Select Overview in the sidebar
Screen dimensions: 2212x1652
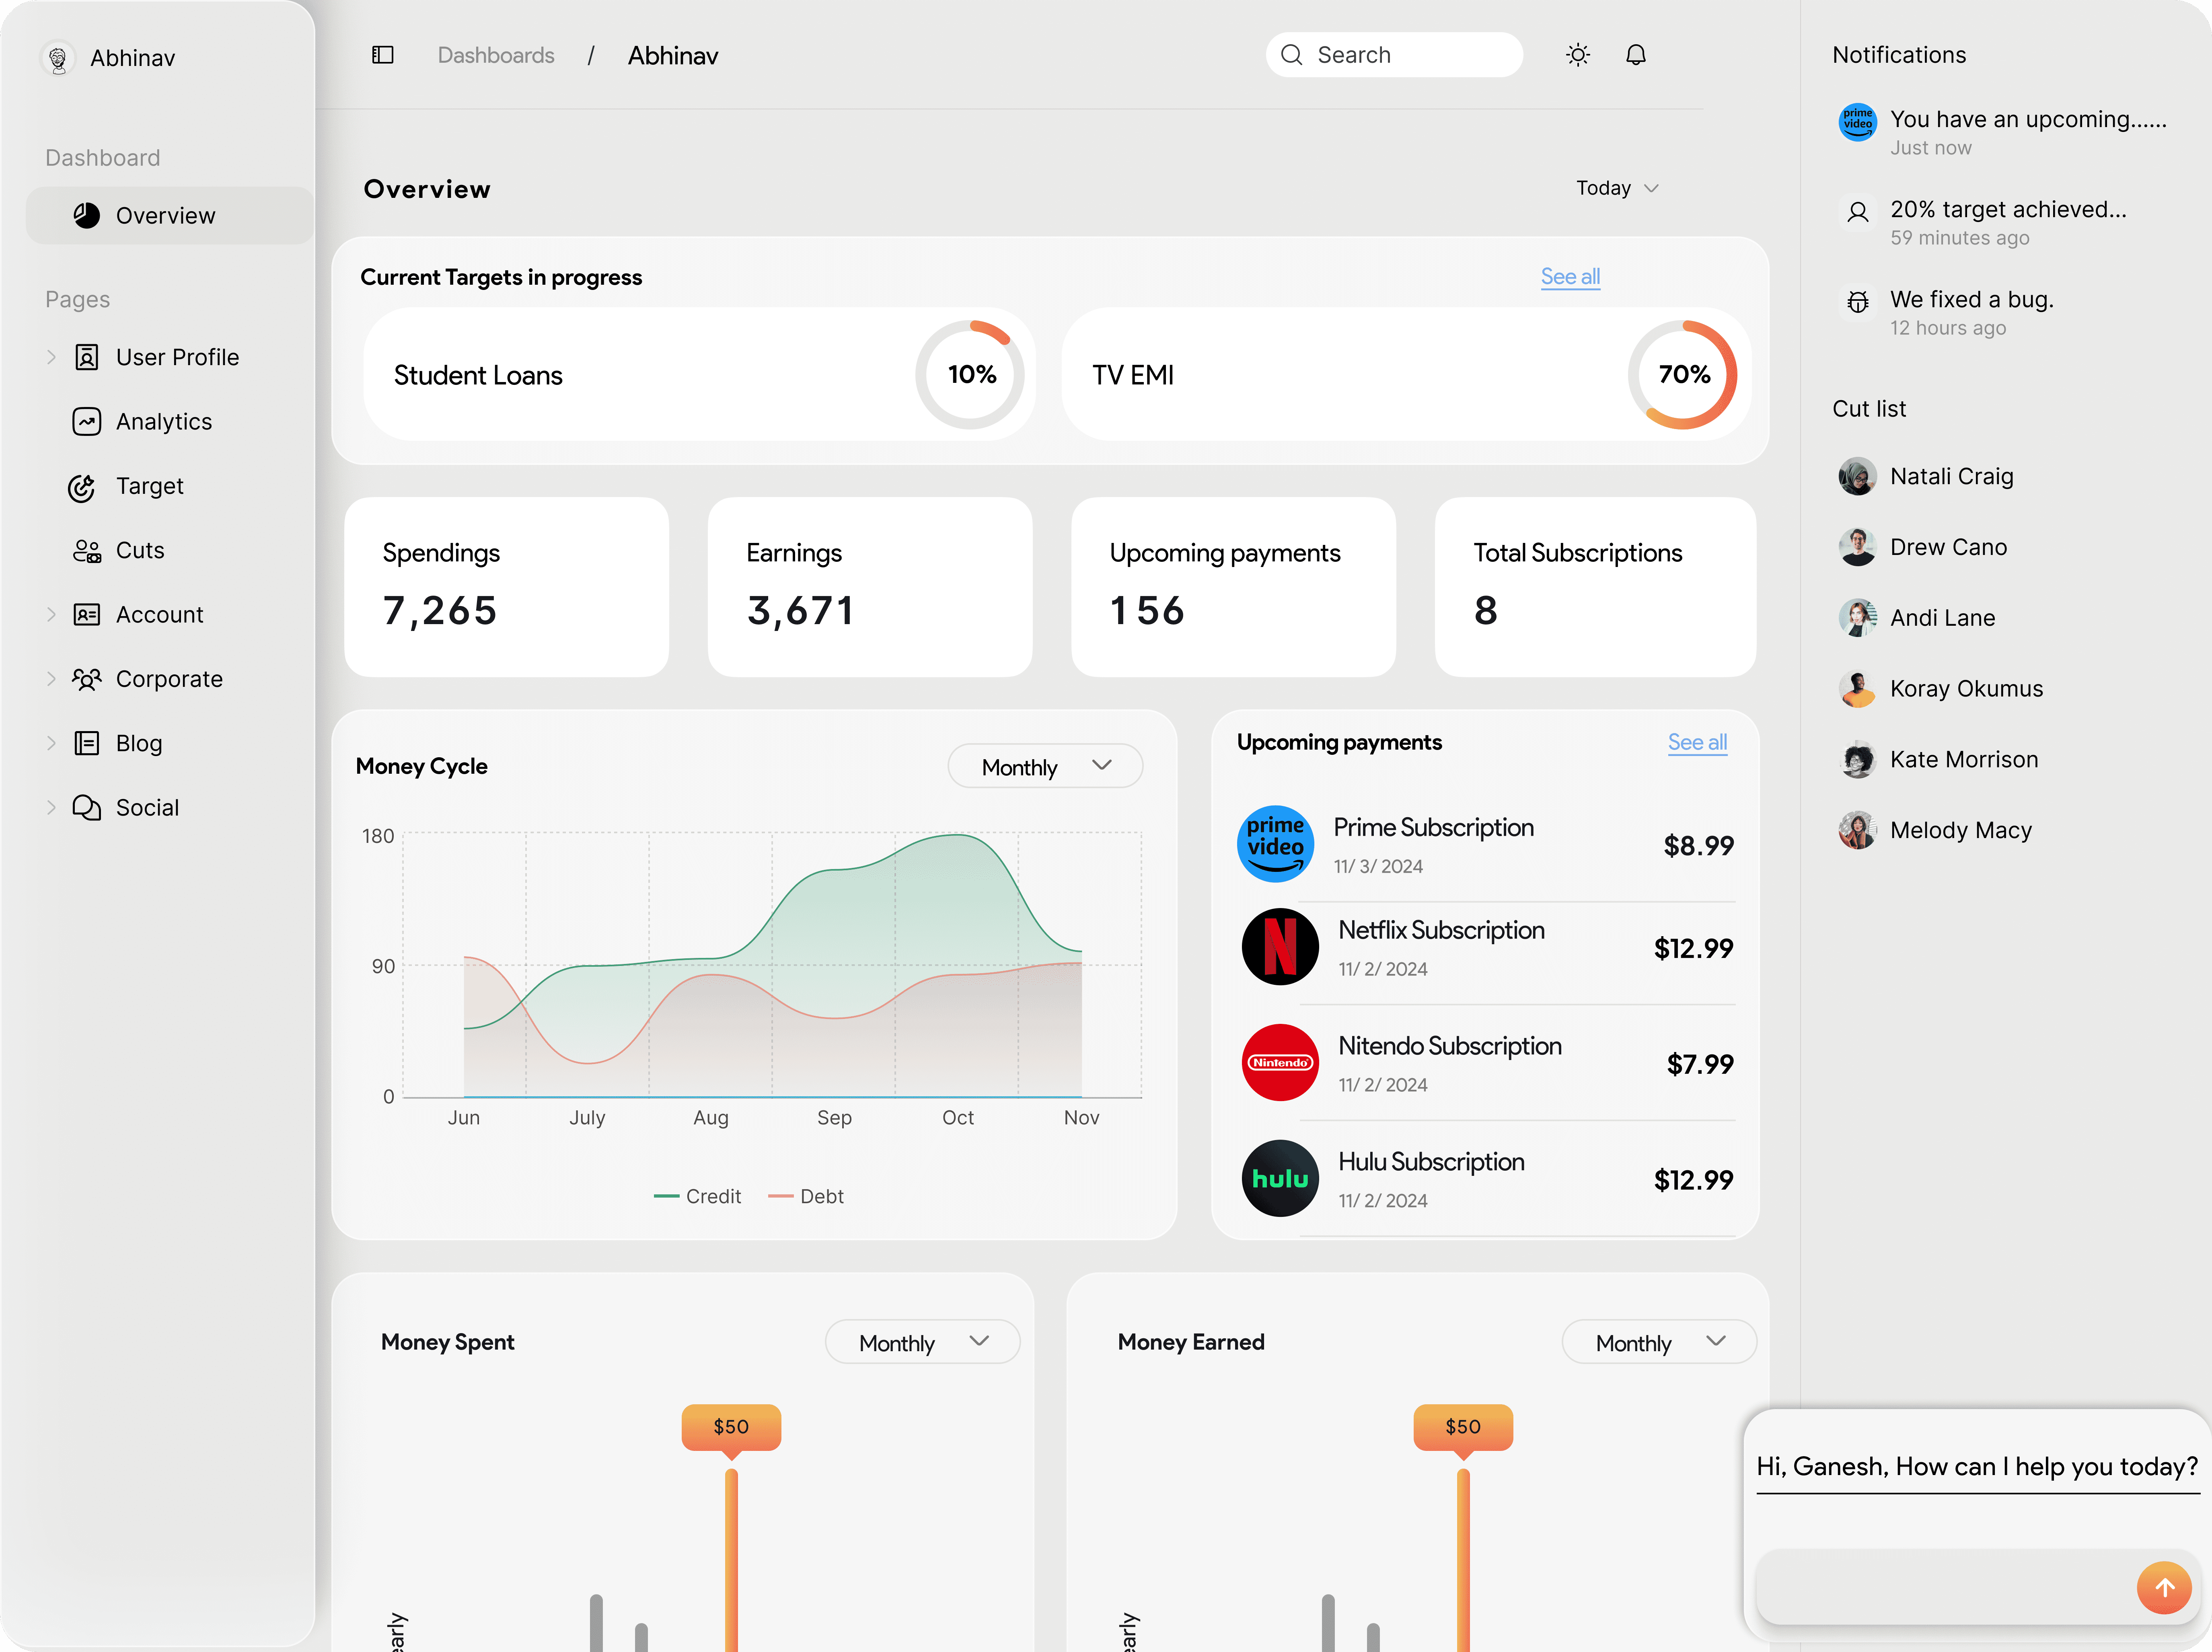(170, 215)
